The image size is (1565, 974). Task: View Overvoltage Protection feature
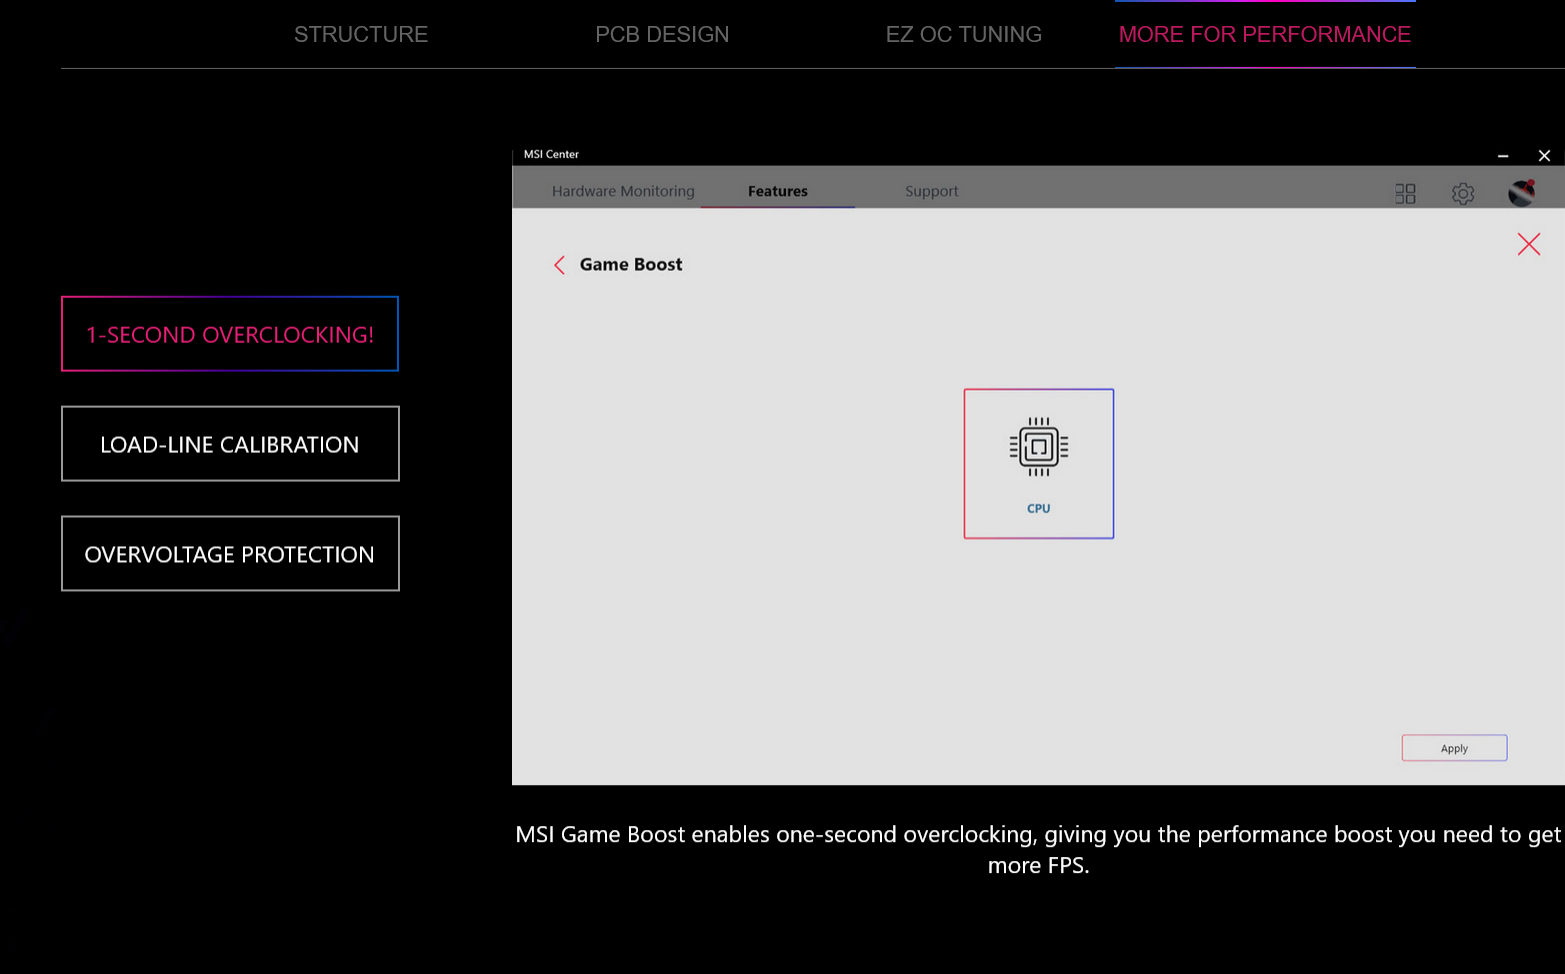pos(230,554)
